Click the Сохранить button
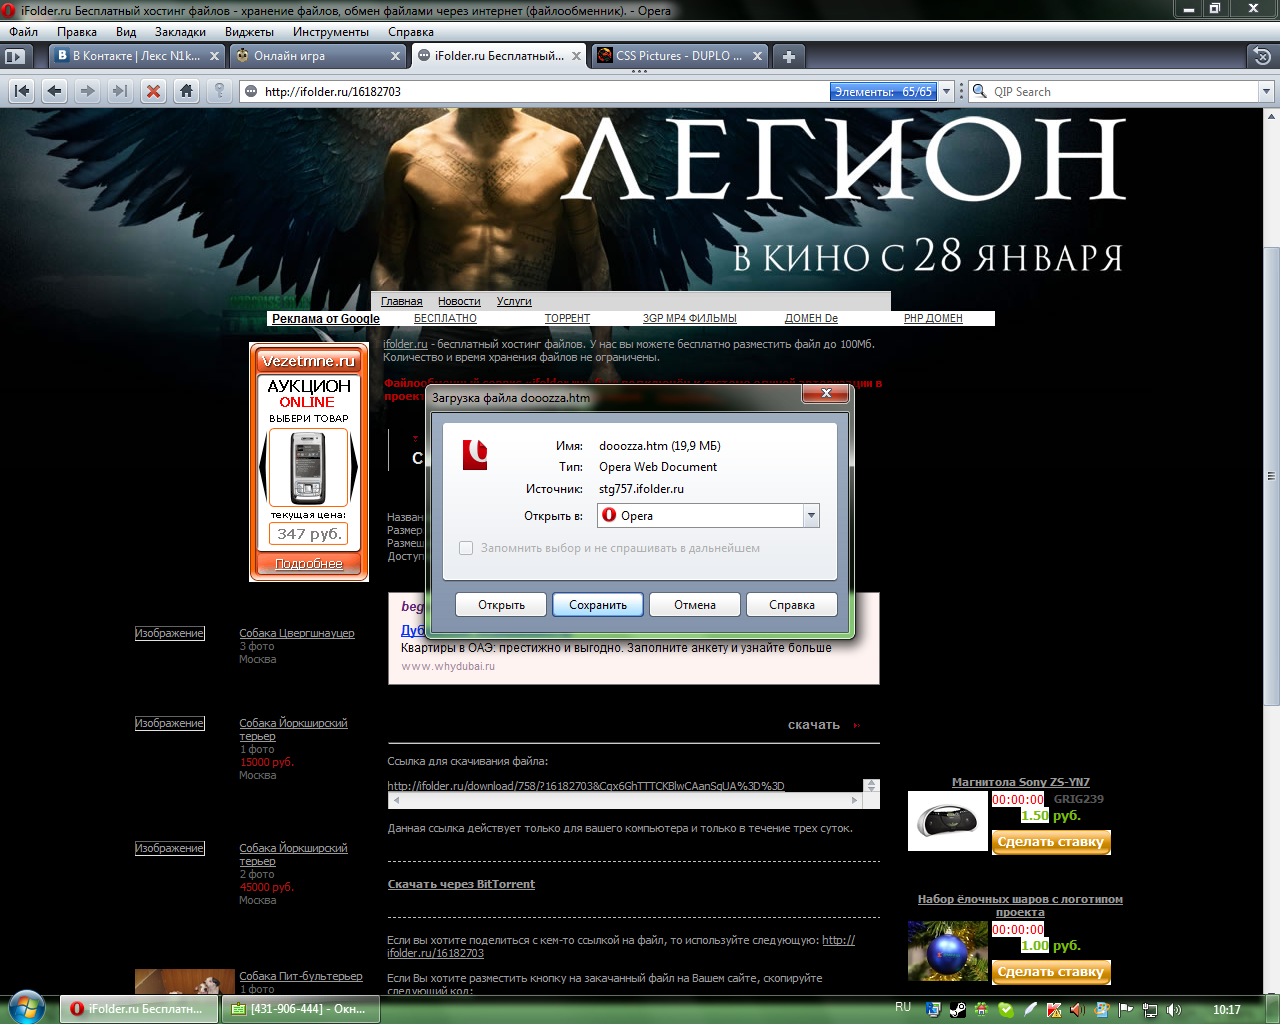 point(598,605)
